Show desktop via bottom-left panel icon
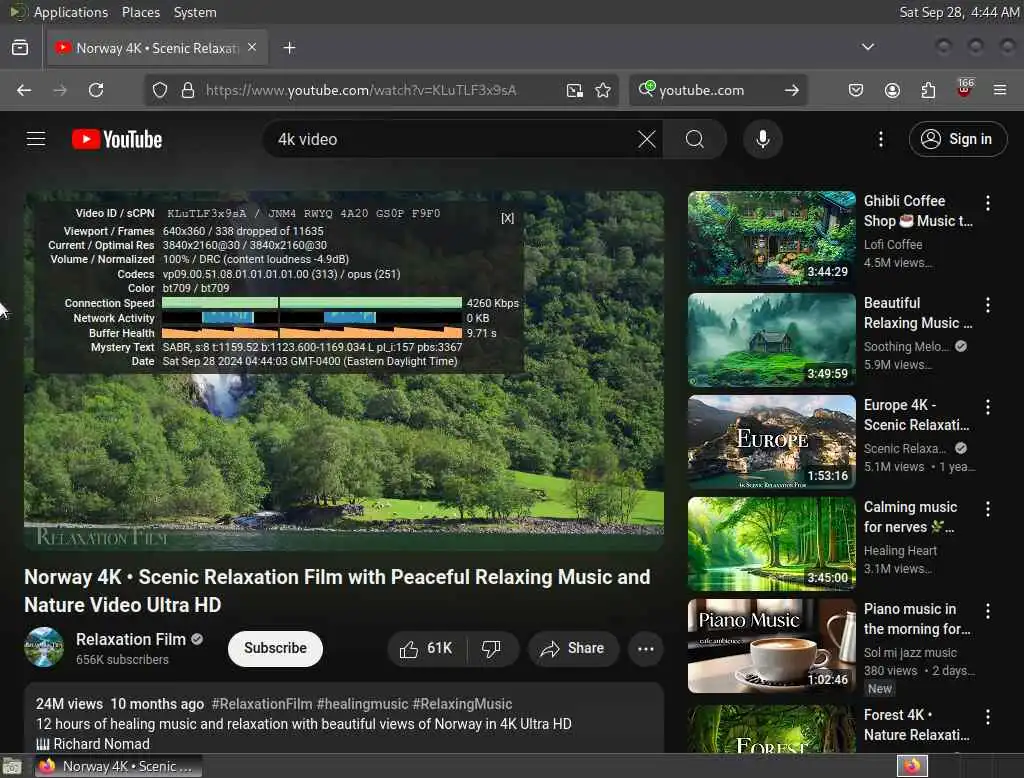The width and height of the screenshot is (1024, 778). 12,766
